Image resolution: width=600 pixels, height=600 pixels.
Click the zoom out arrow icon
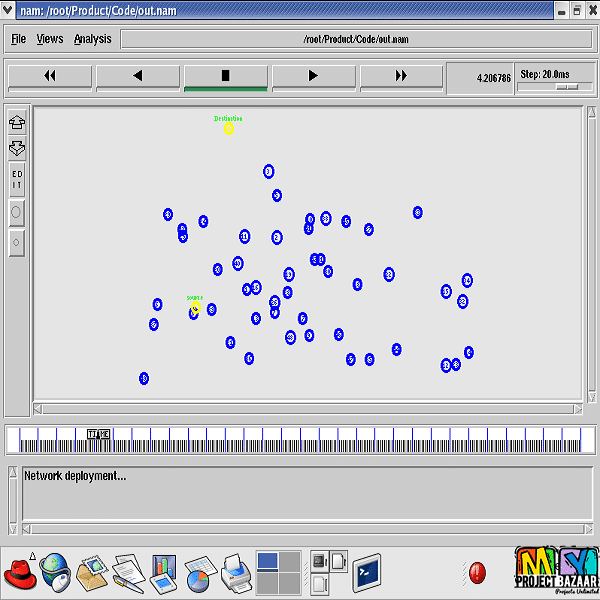click(x=17, y=148)
